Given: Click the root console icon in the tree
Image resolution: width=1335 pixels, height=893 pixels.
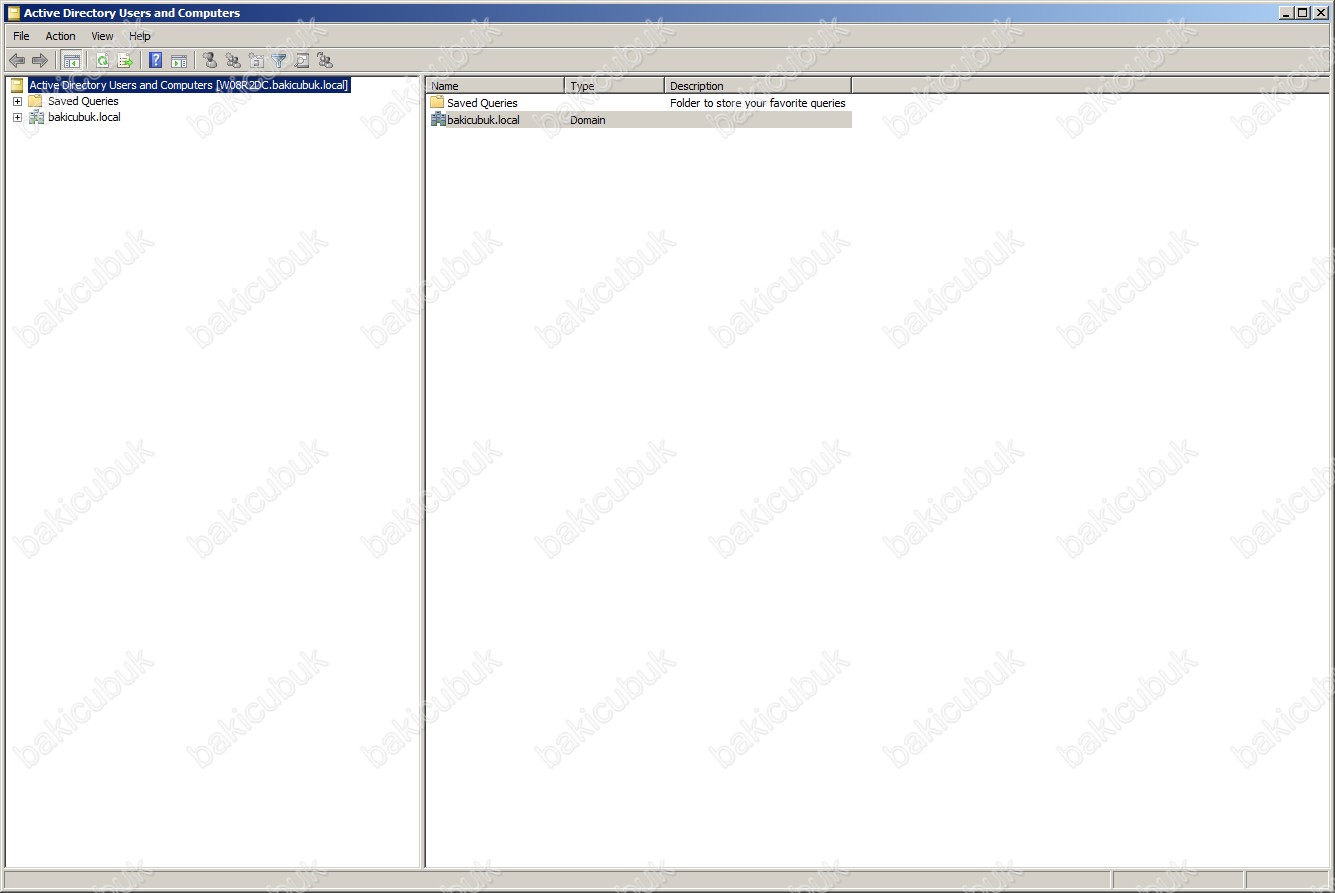Looking at the screenshot, I should tap(18, 85).
